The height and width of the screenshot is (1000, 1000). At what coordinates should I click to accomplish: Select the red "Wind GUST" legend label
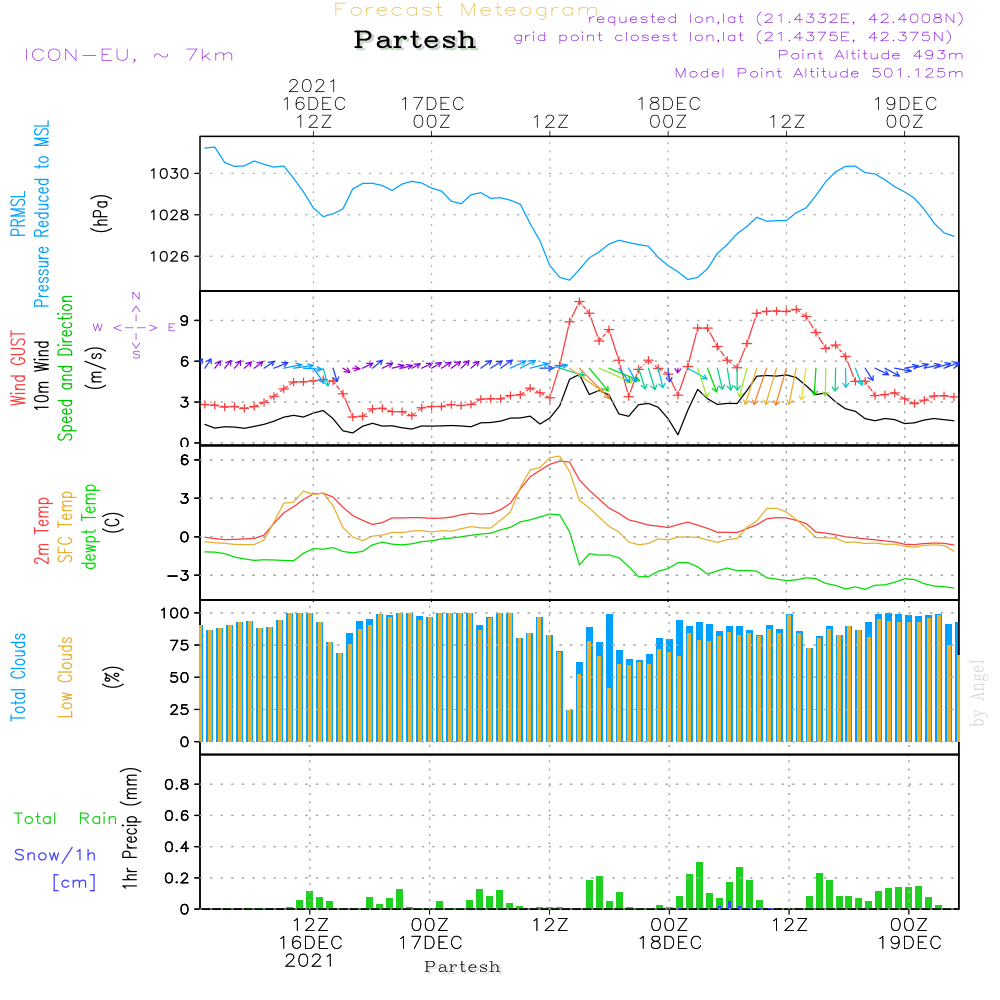pos(18,369)
